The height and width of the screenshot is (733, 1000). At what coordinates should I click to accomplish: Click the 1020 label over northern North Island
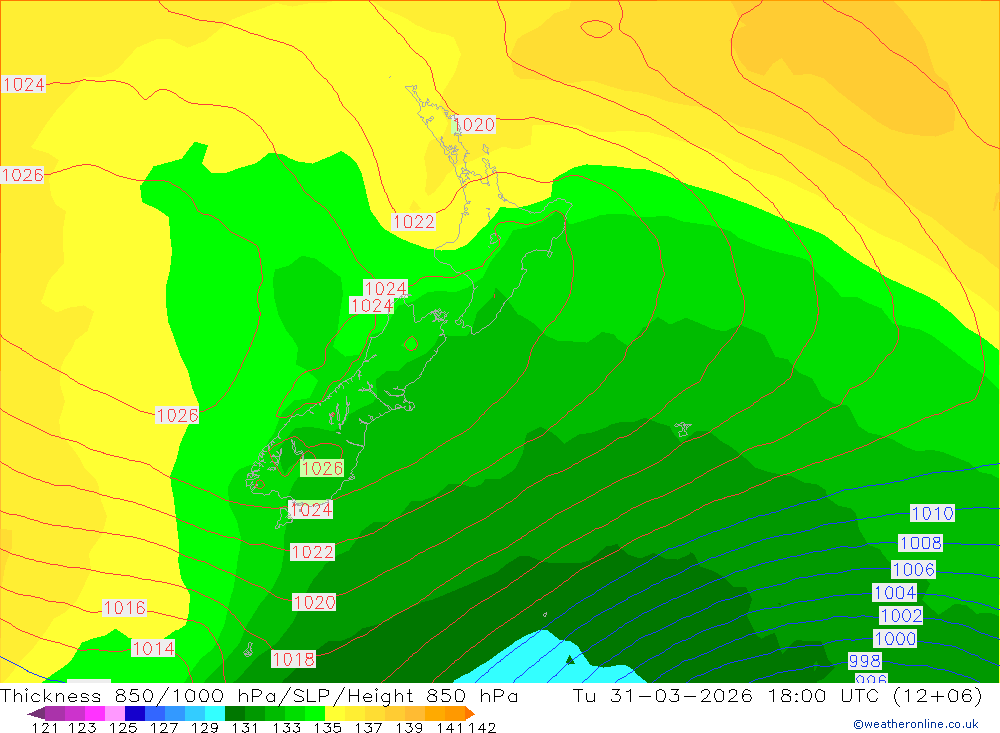(474, 124)
